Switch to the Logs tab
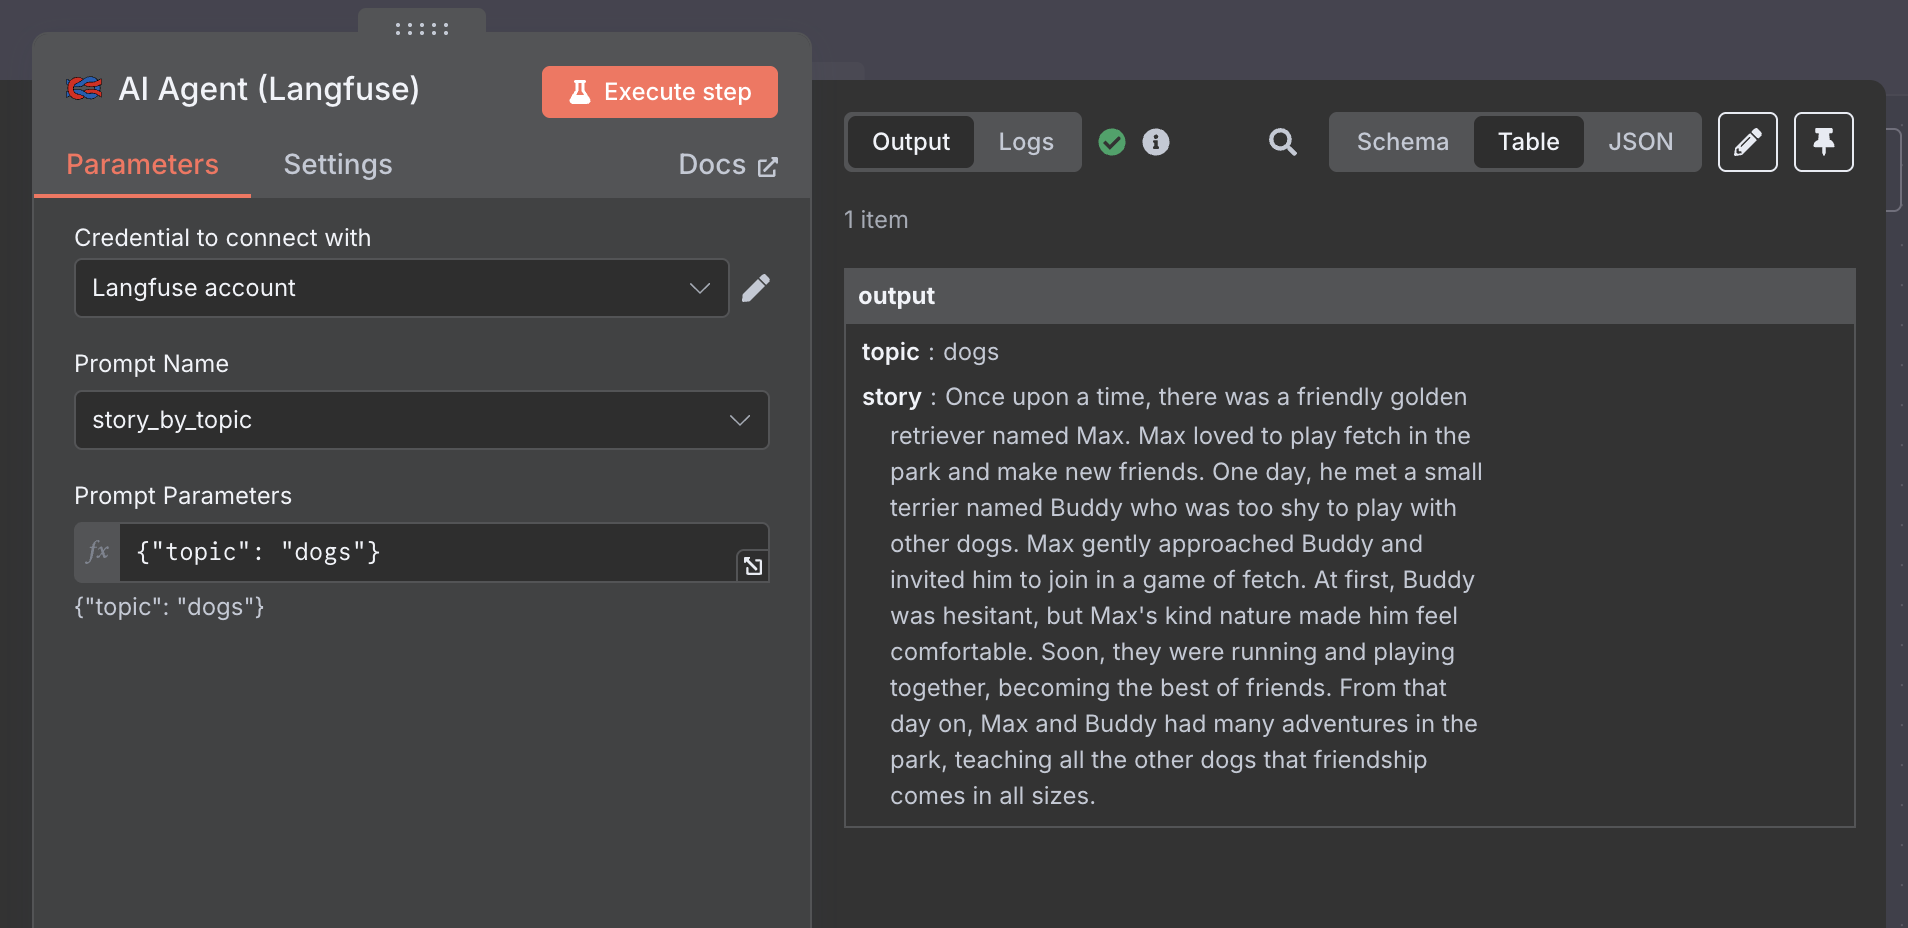 point(1026,142)
